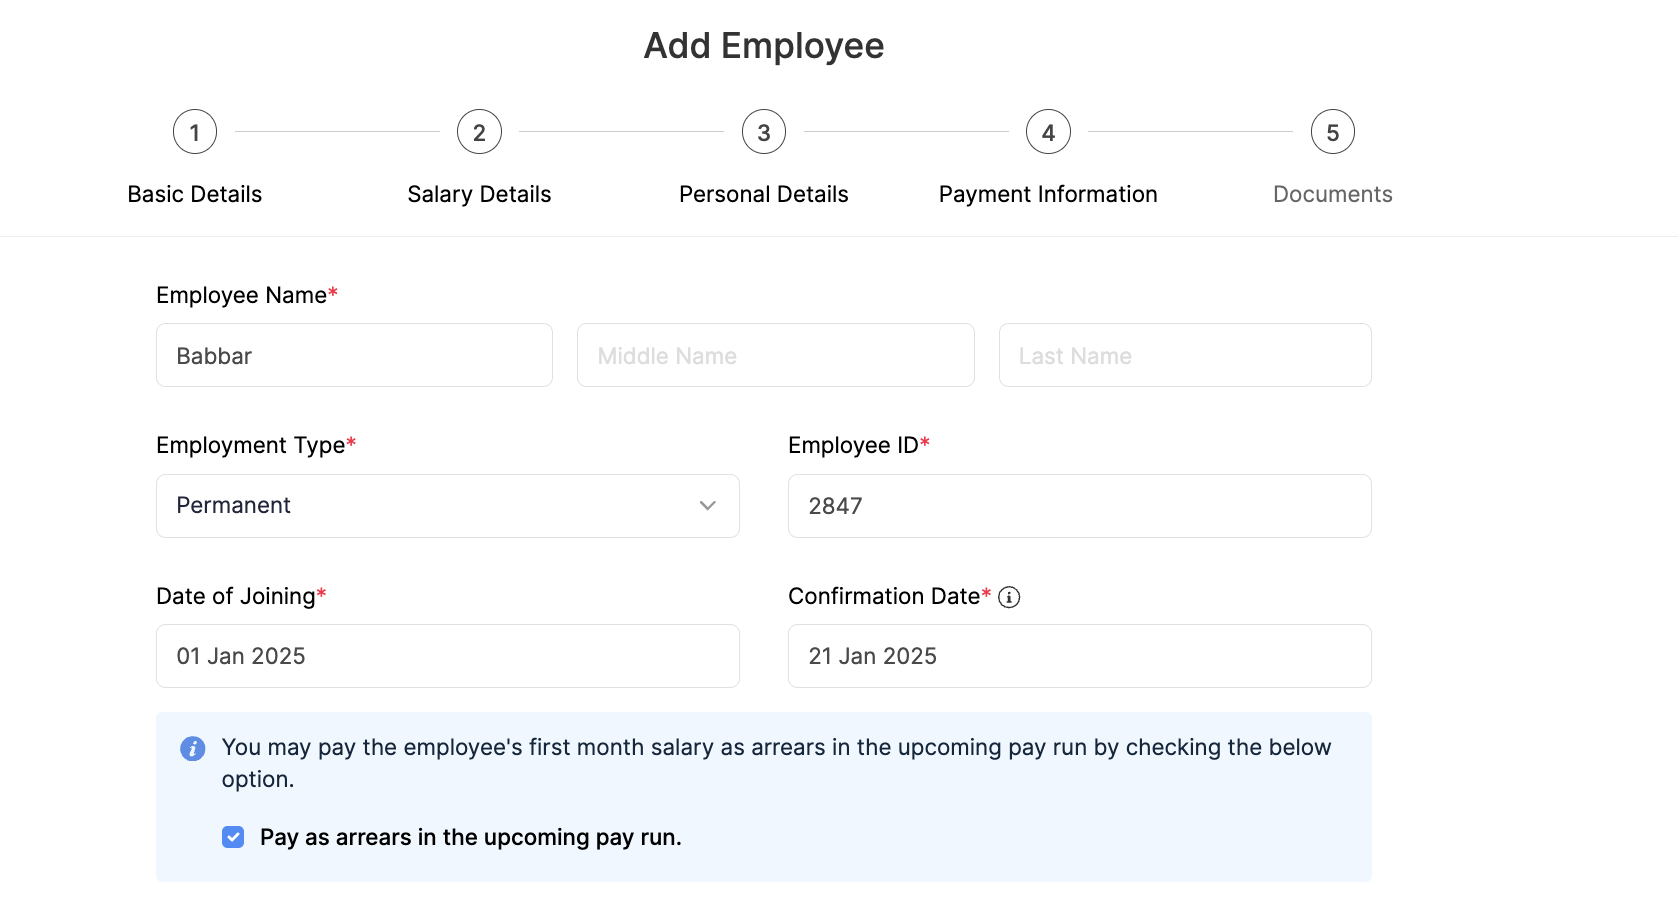This screenshot has width=1678, height=902.
Task: Click the Personal Details step label
Action: pos(763,193)
